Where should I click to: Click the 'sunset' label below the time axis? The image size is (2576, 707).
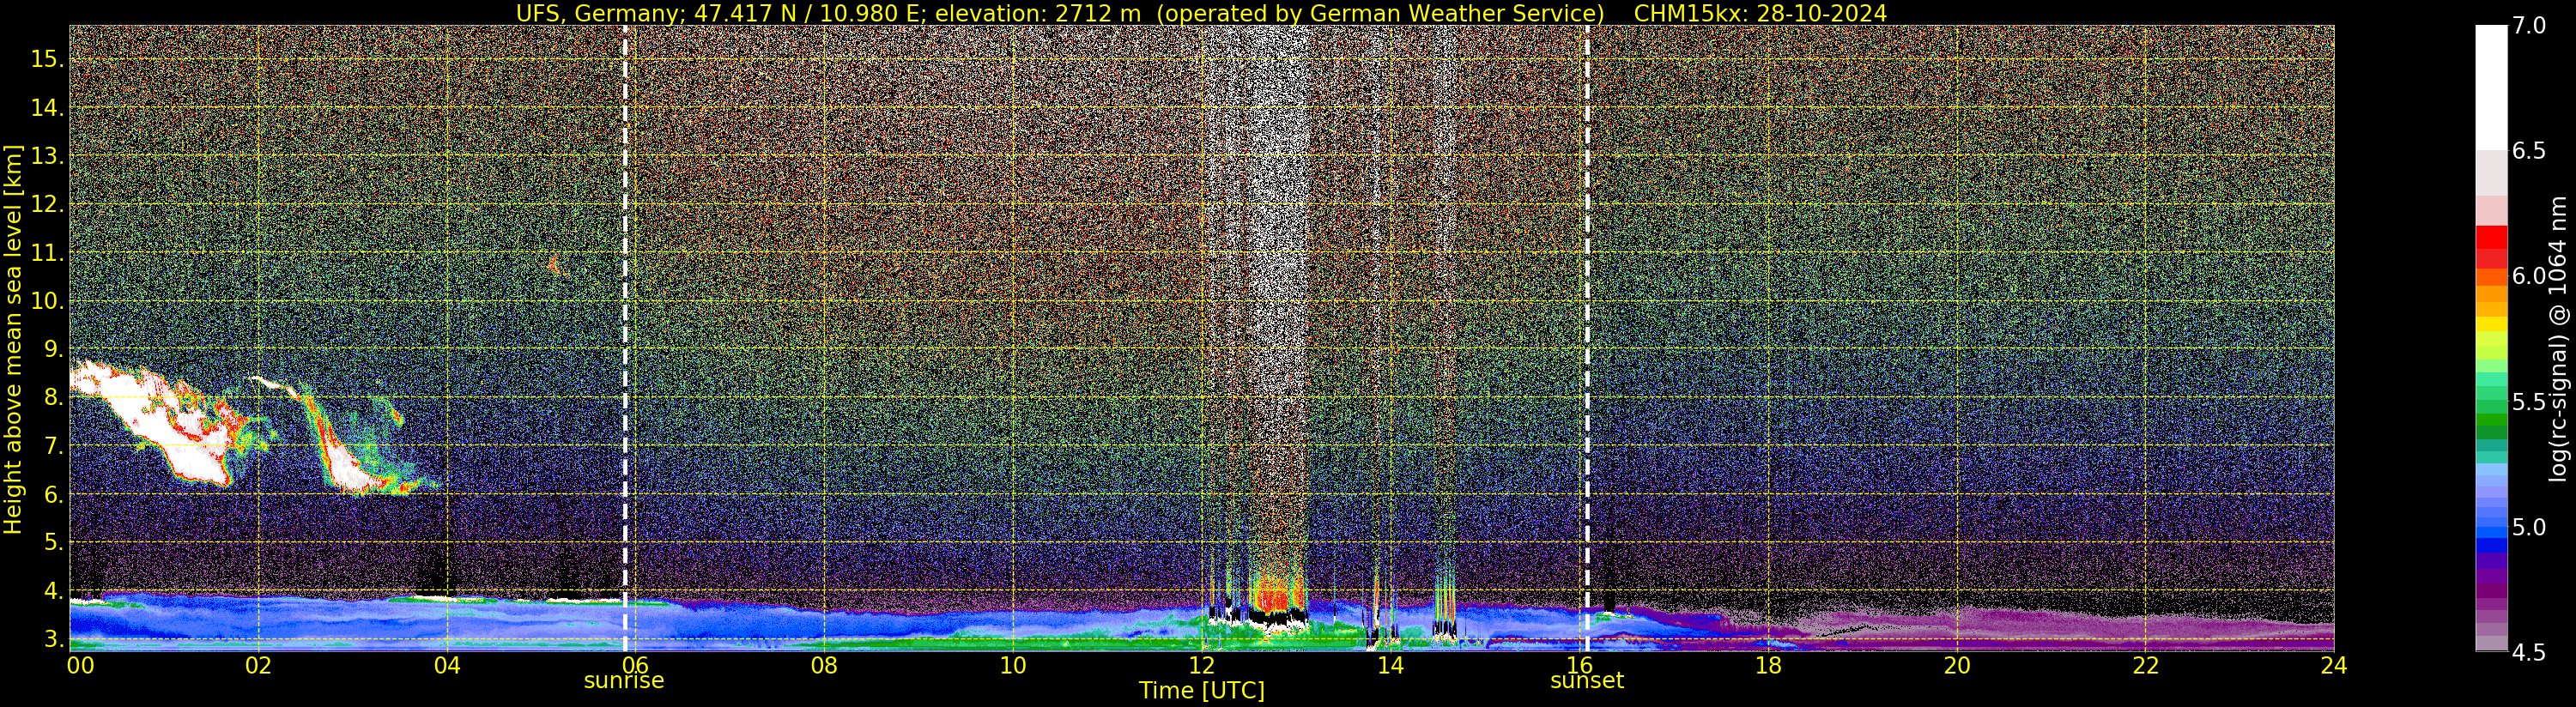tap(1587, 681)
